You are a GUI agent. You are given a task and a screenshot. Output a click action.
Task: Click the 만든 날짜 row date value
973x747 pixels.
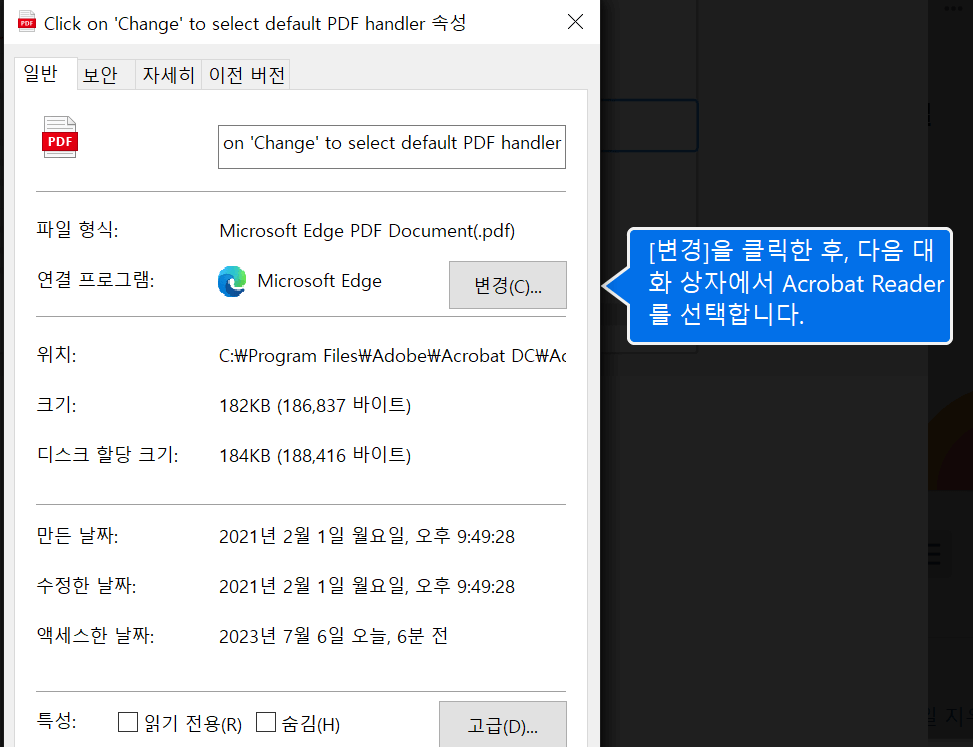pos(367,536)
